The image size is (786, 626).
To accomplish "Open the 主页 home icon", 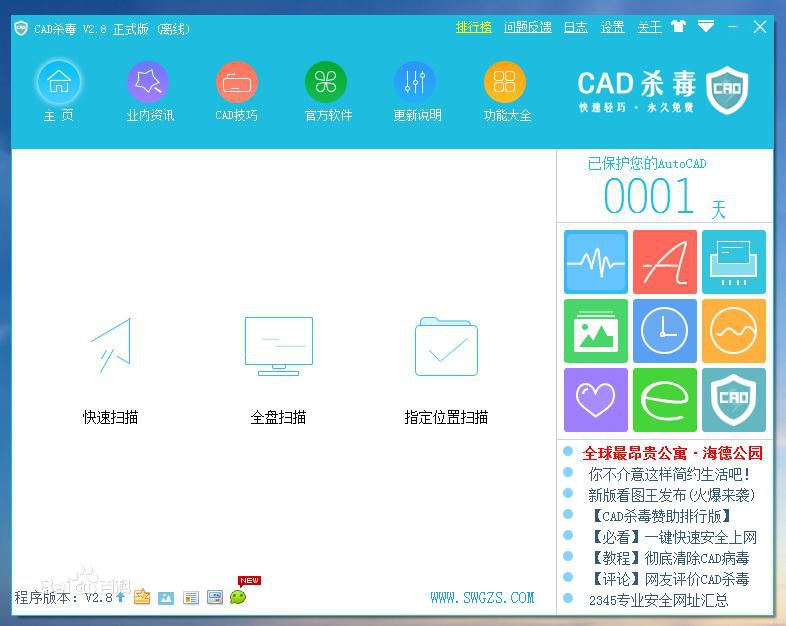I will [x=59, y=82].
